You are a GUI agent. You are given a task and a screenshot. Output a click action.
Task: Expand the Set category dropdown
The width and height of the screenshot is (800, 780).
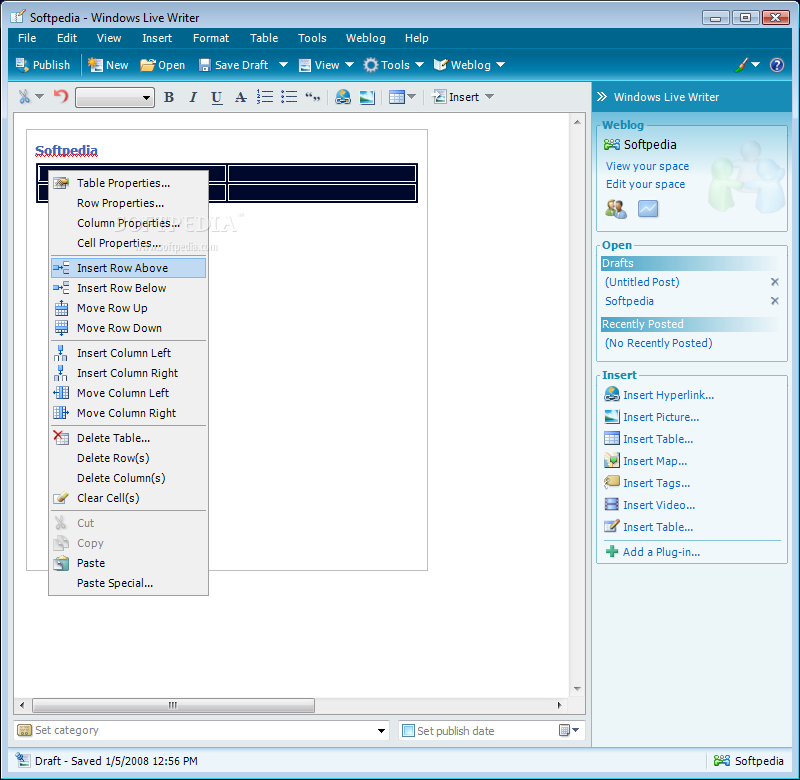click(x=381, y=731)
